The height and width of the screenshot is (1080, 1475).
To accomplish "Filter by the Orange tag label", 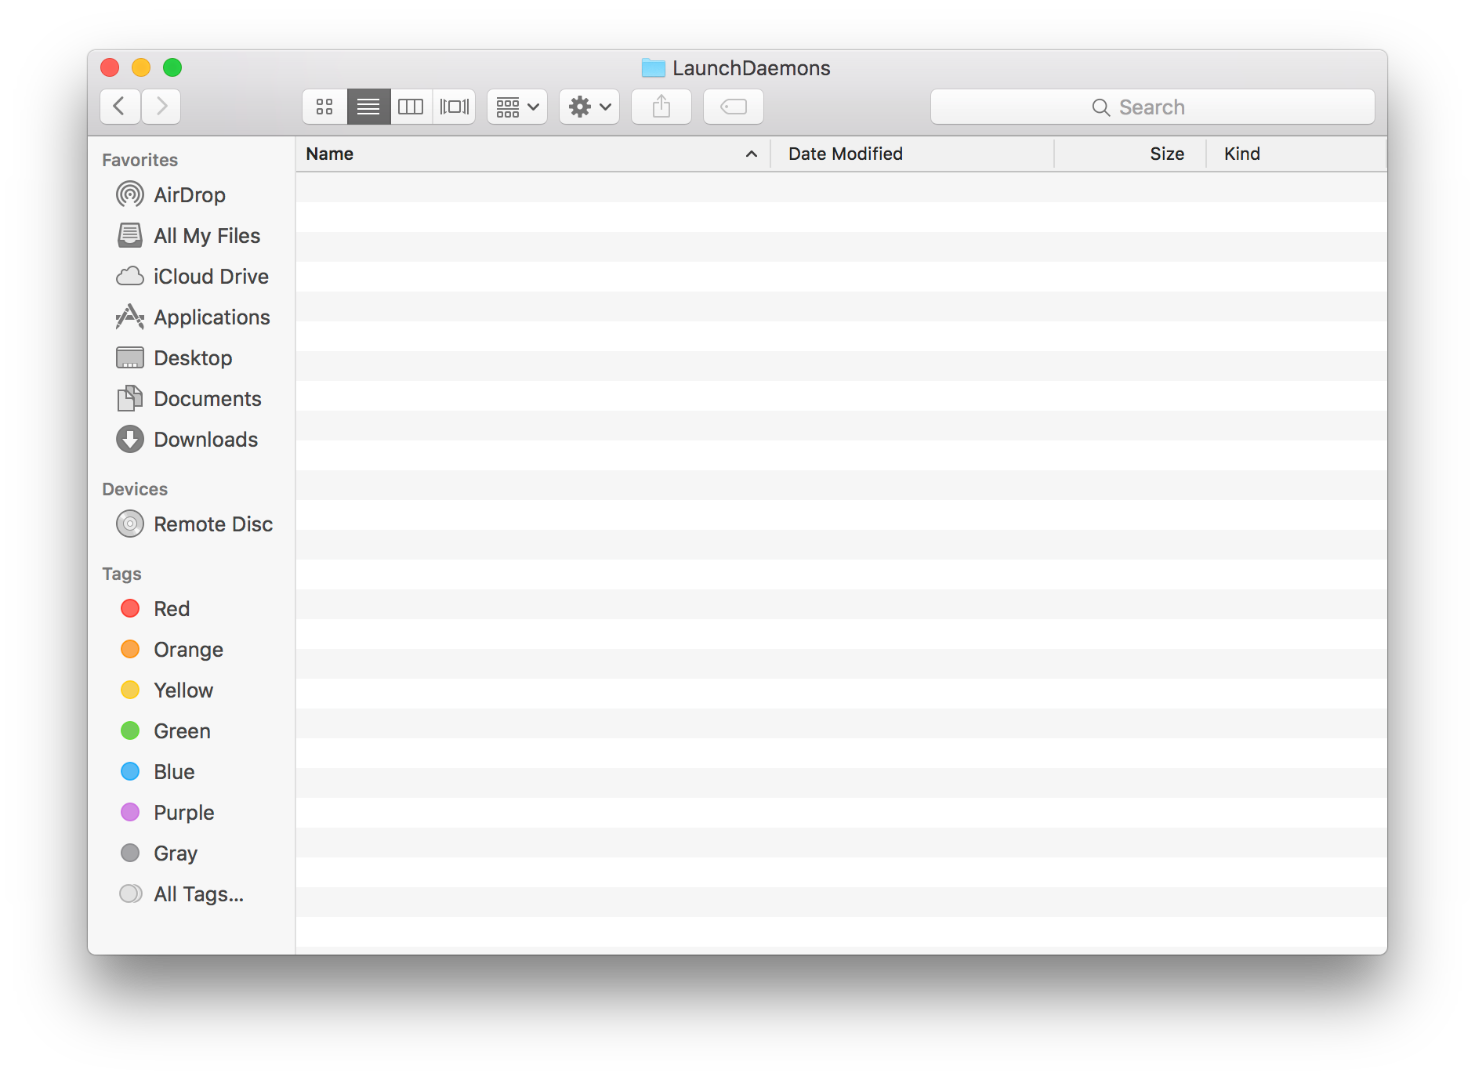I will tap(189, 650).
